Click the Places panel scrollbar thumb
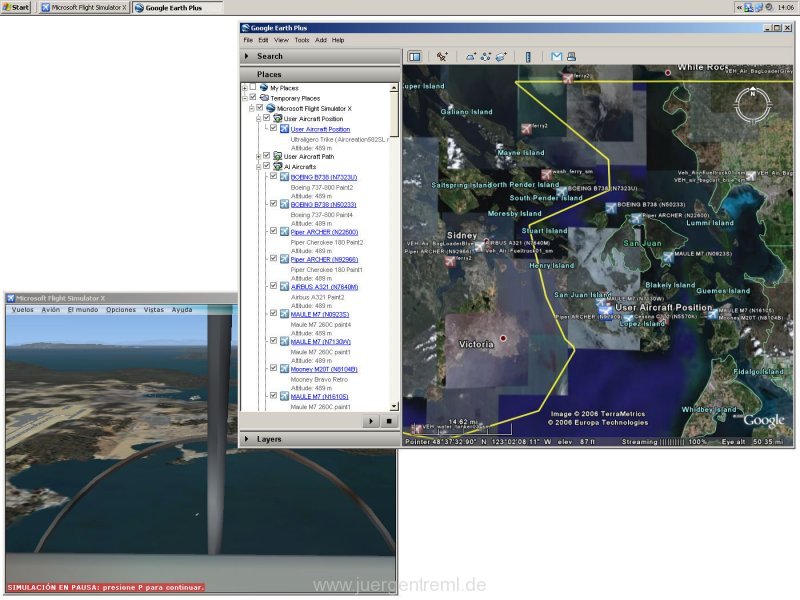Image resolution: width=800 pixels, height=600 pixels. 394,114
